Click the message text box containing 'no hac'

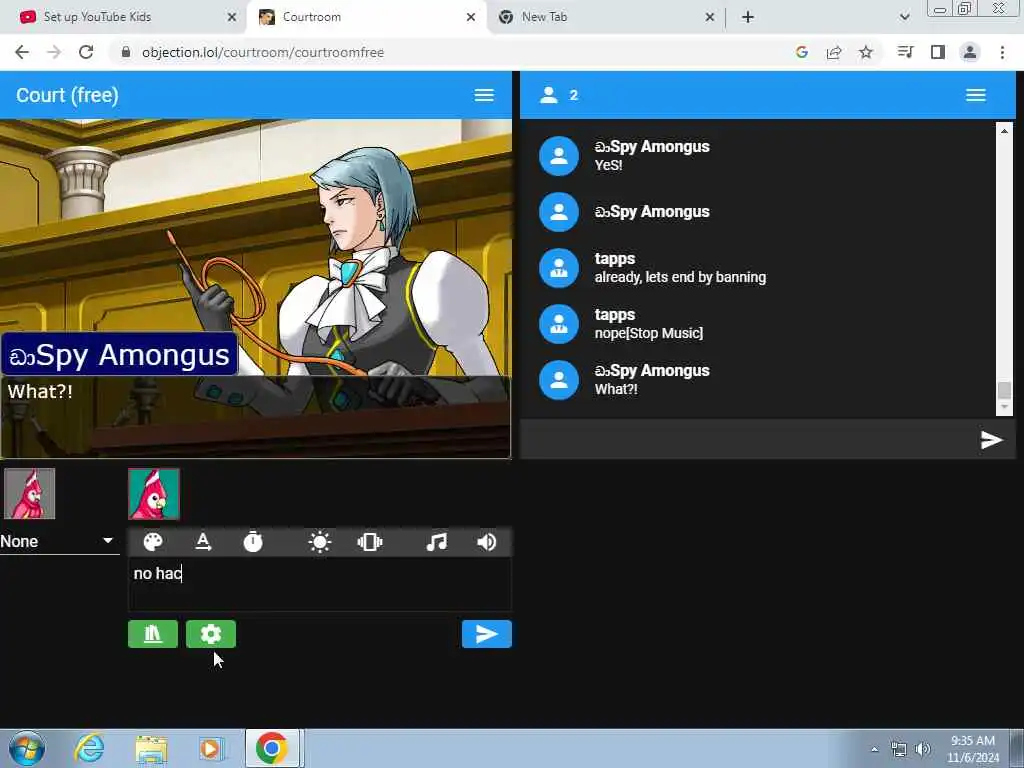319,584
